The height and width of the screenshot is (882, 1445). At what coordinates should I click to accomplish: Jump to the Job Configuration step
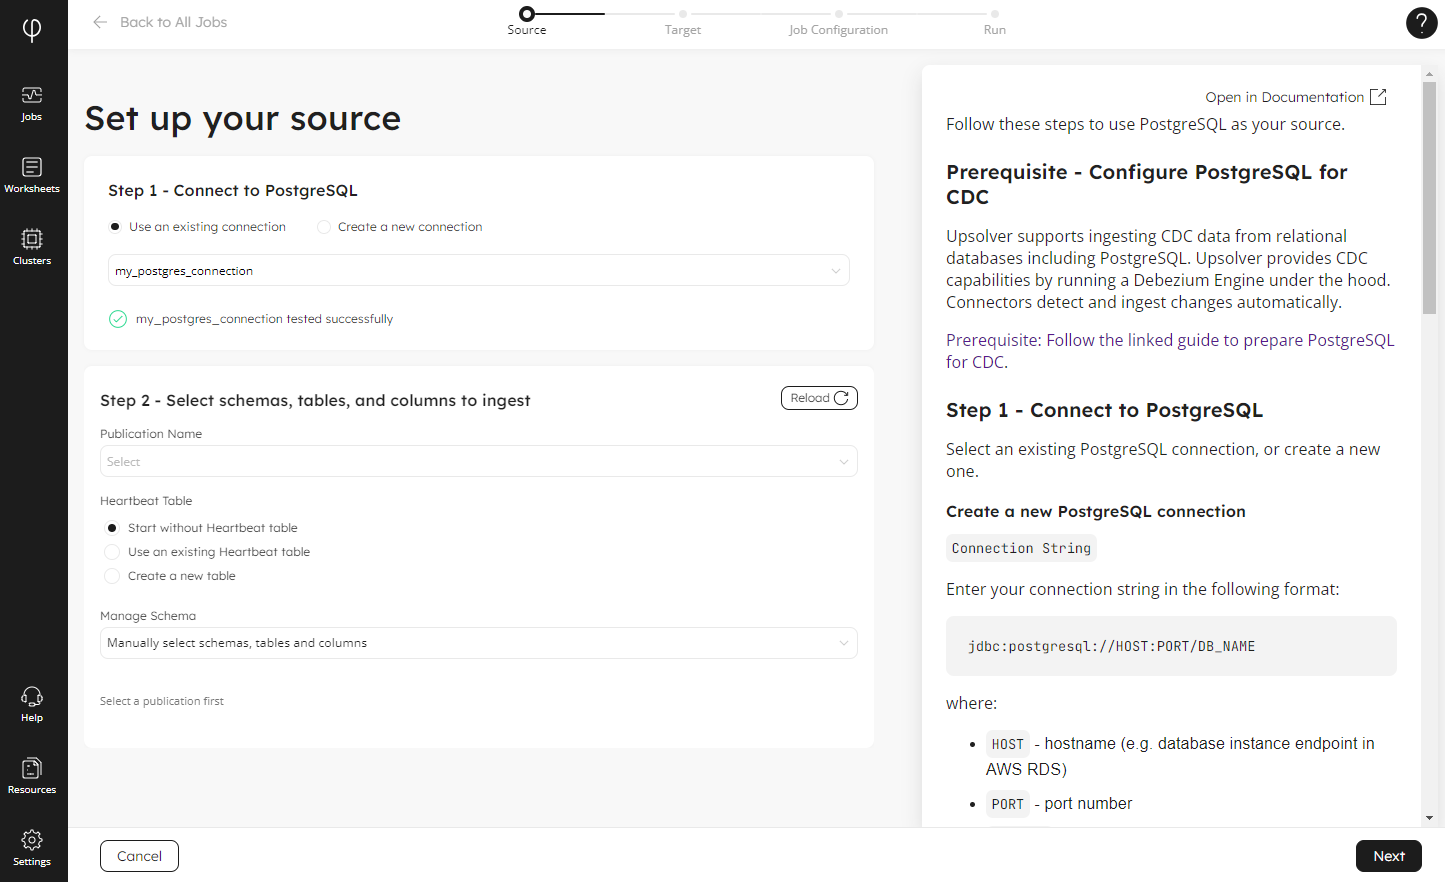[x=838, y=21]
